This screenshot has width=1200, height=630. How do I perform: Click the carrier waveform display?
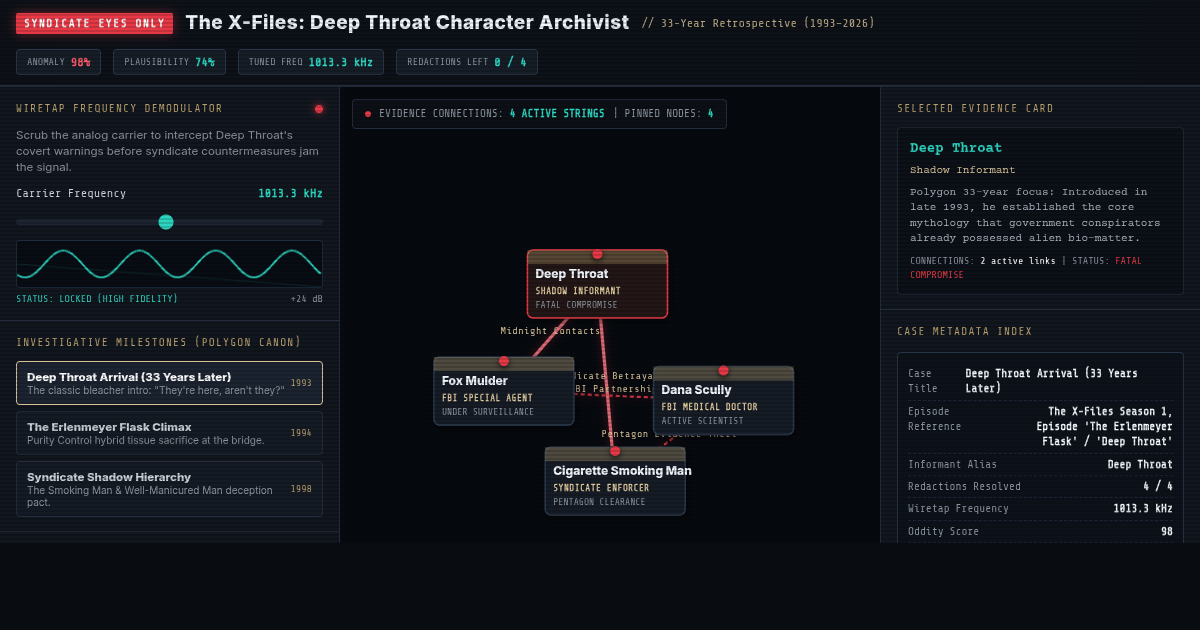click(169, 264)
